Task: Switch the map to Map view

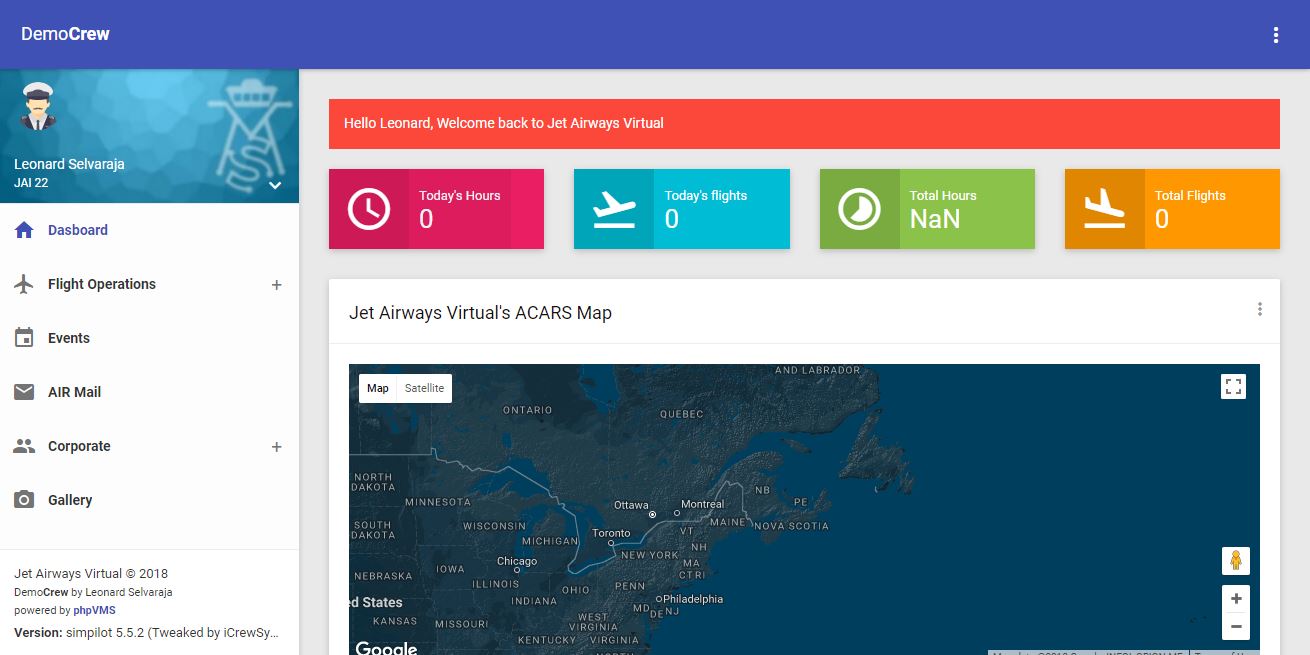Action: (x=378, y=388)
